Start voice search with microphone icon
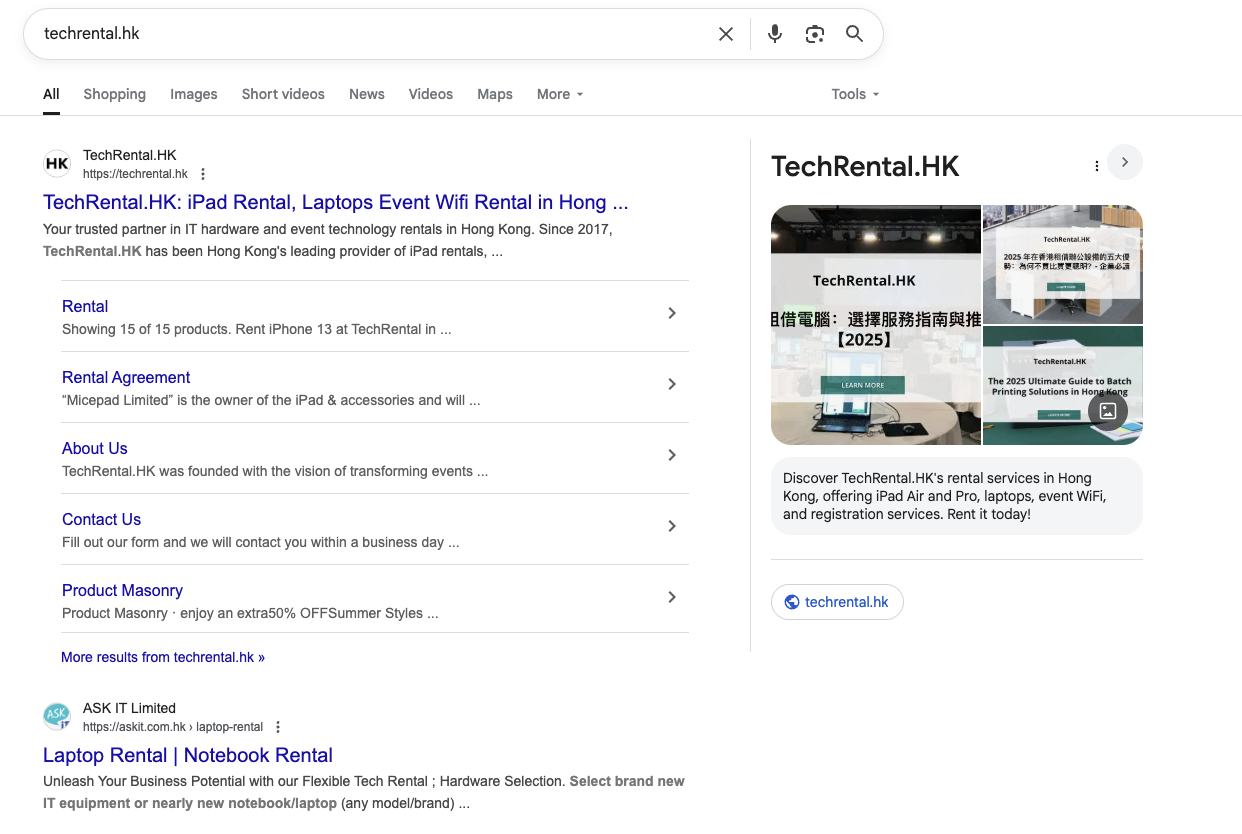 [774, 34]
